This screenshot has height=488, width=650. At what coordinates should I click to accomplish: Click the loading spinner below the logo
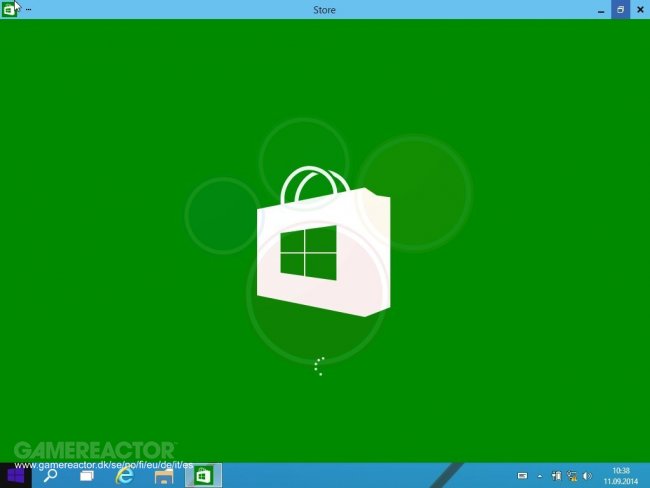(319, 366)
